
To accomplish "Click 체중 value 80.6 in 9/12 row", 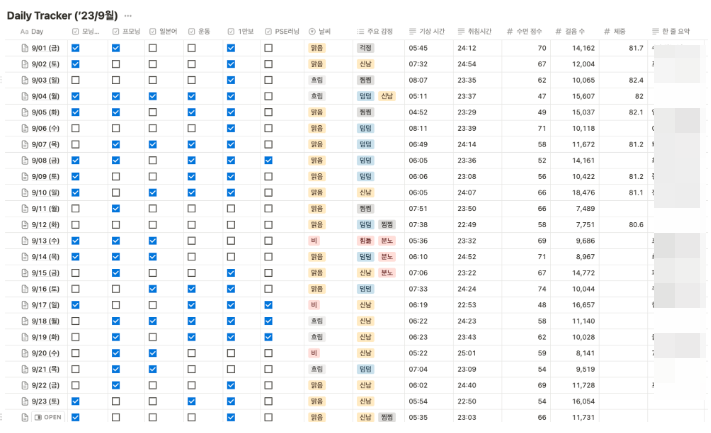I will click(x=636, y=225).
